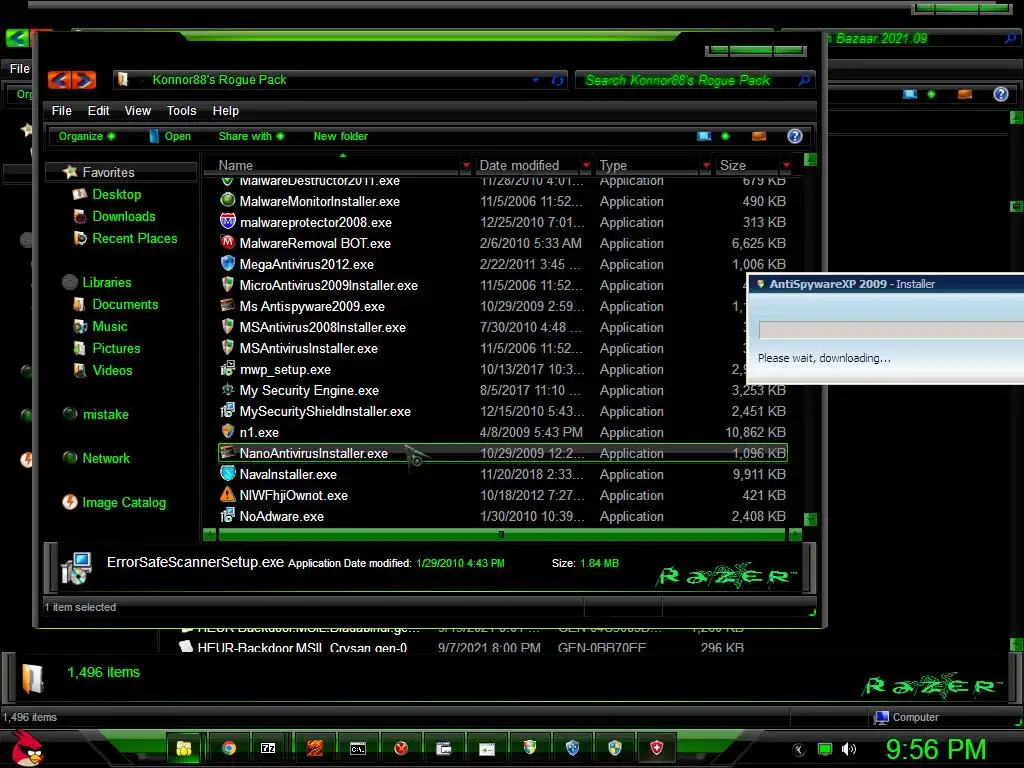Click the red shield taskbar icon

(656, 748)
